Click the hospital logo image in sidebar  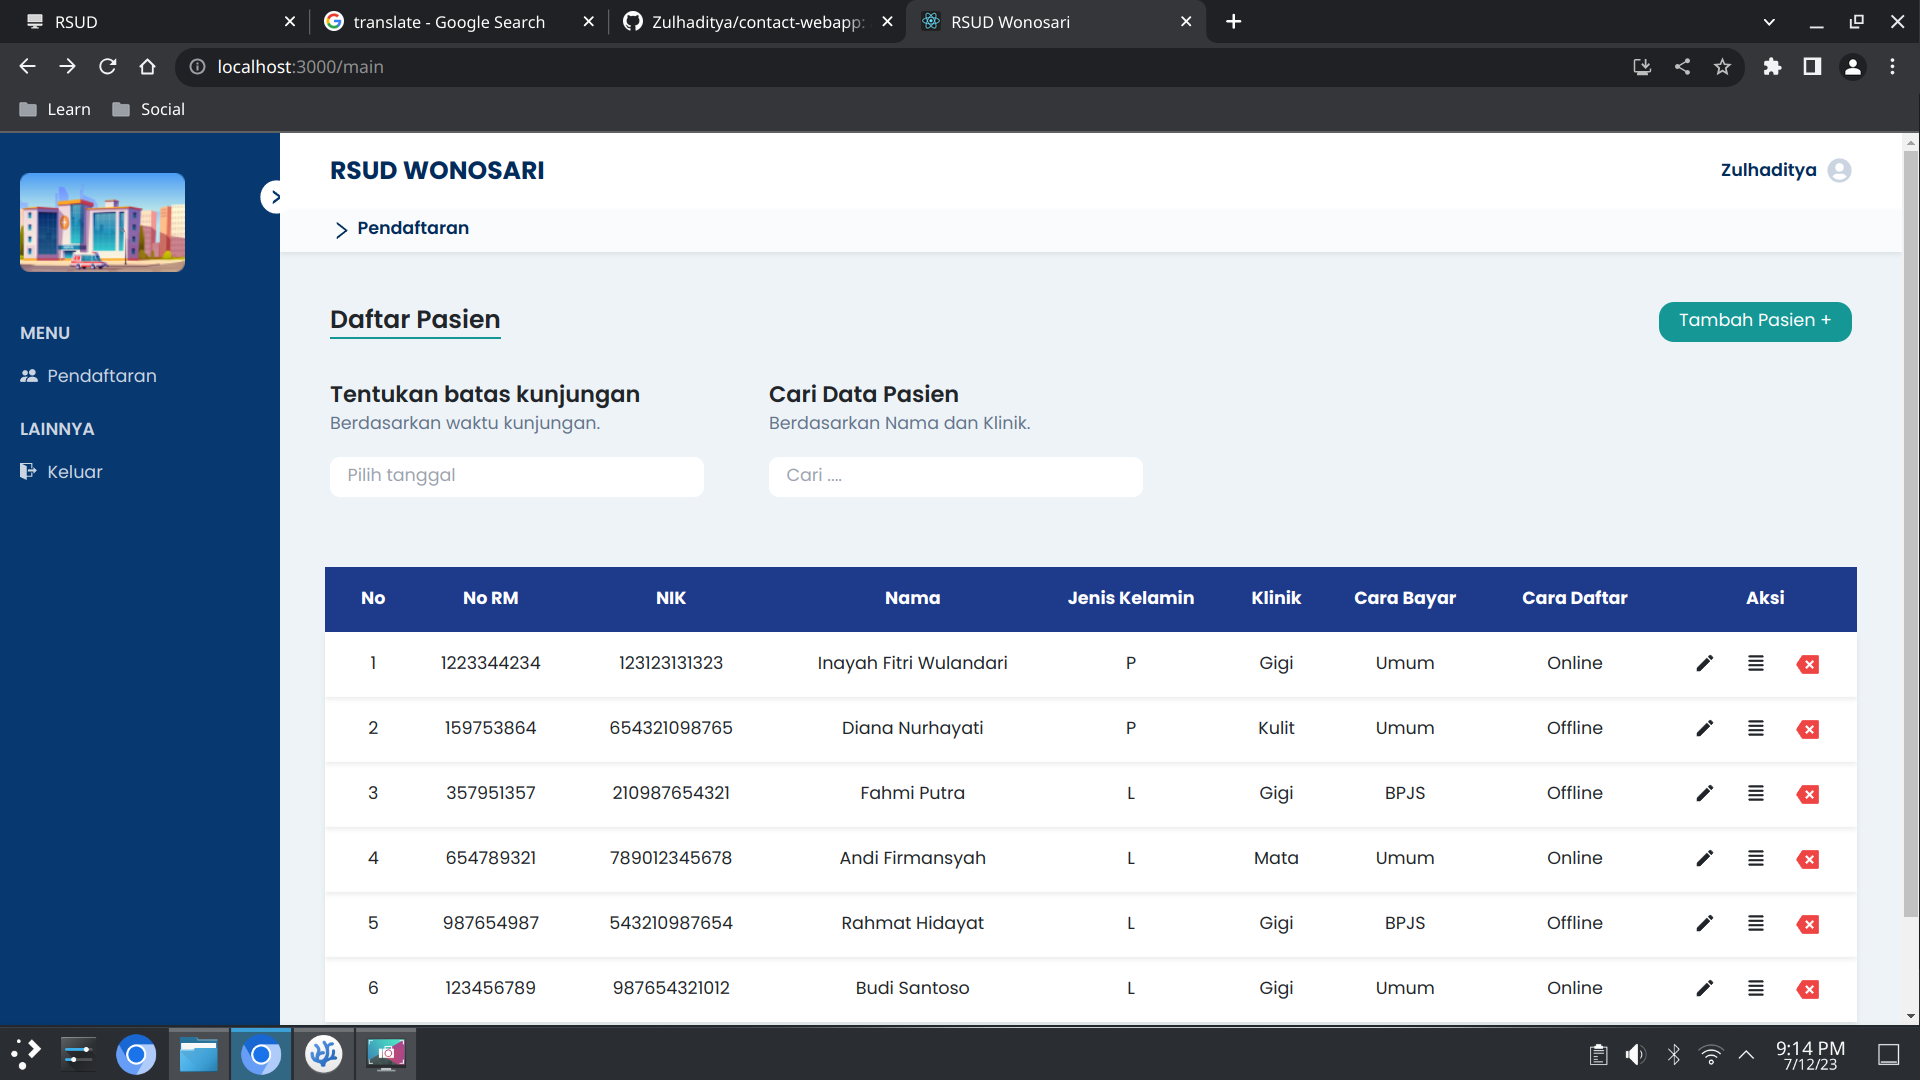102,222
